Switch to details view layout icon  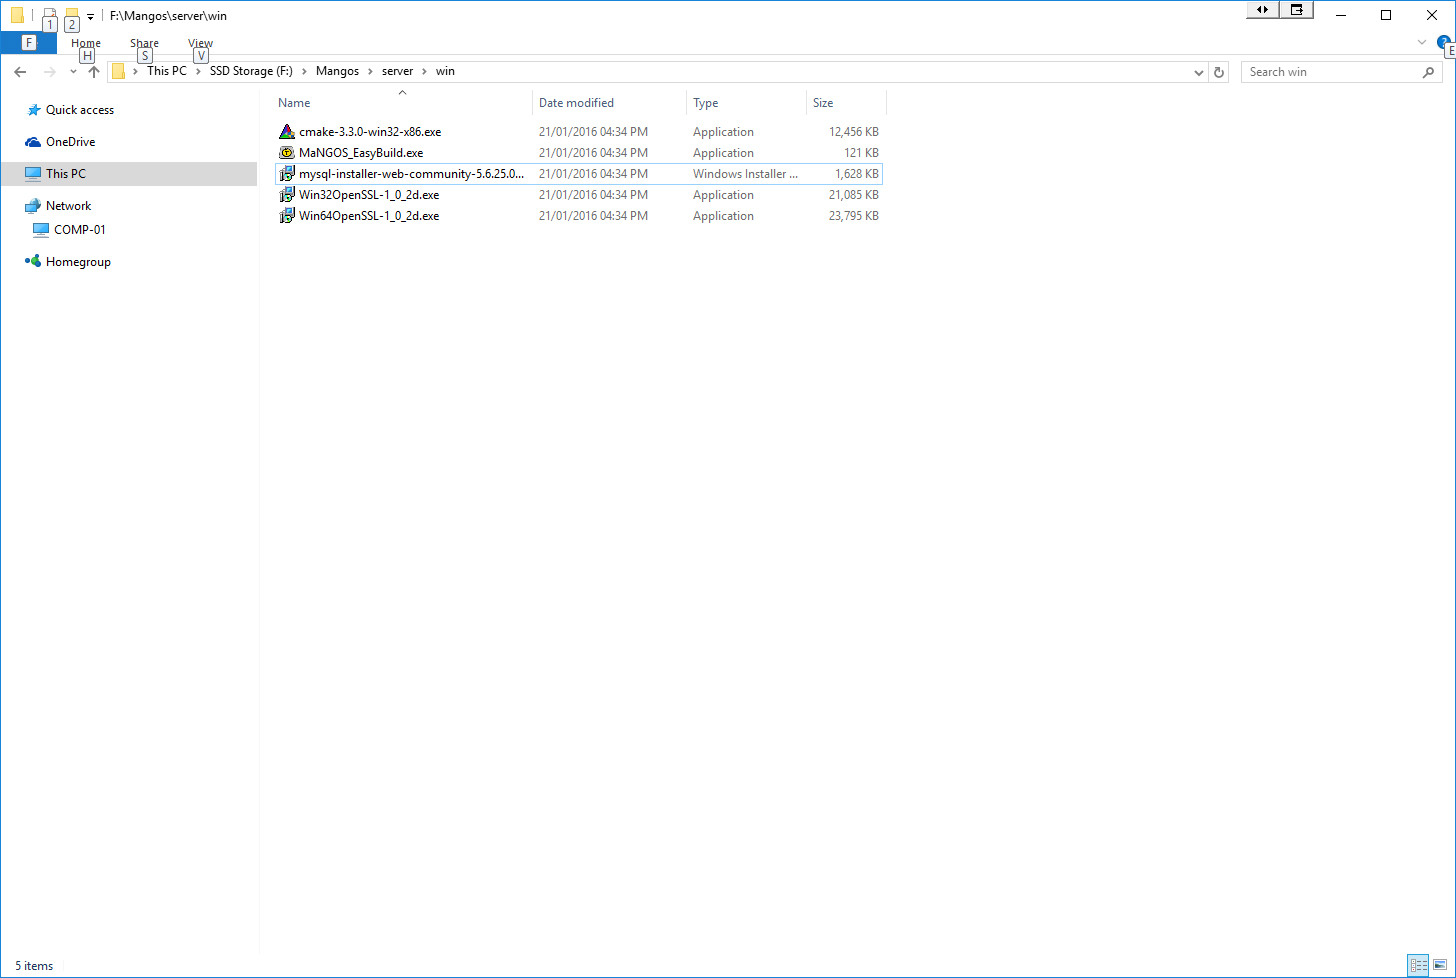click(1418, 965)
